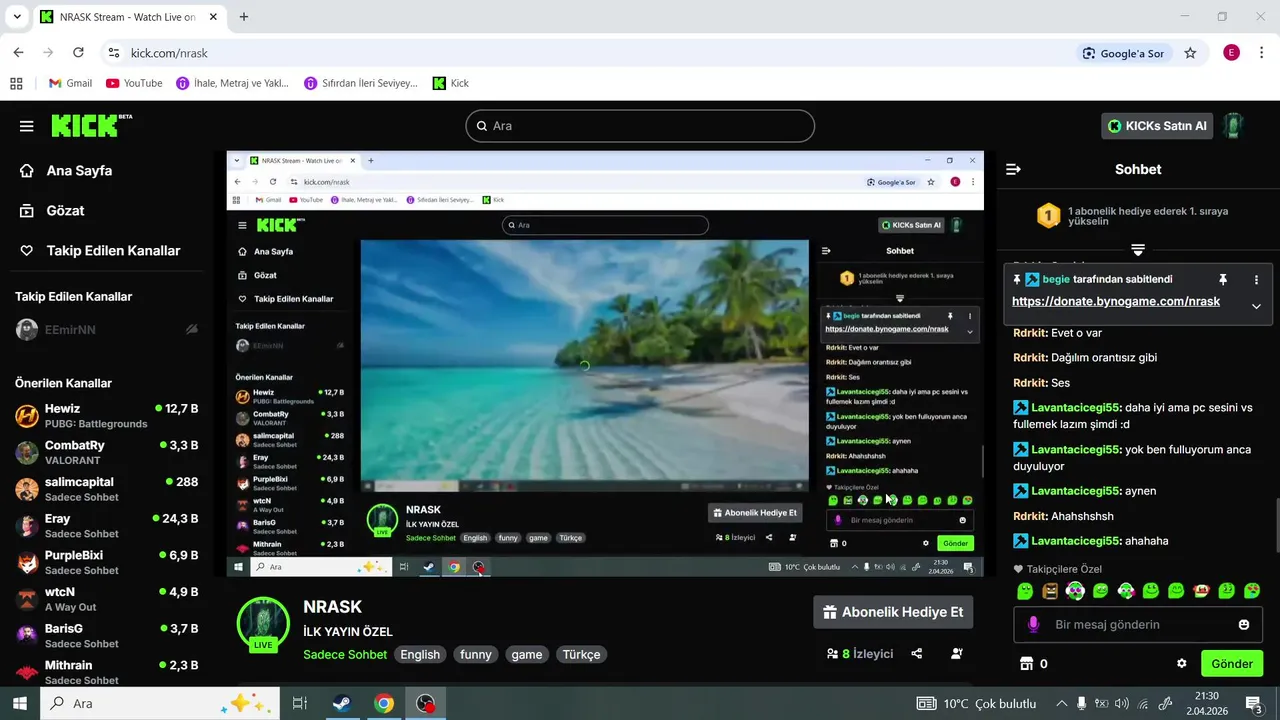Toggle the crossed-out icon next to EEmirNN
Image resolution: width=1280 pixels, height=720 pixels.
191,330
